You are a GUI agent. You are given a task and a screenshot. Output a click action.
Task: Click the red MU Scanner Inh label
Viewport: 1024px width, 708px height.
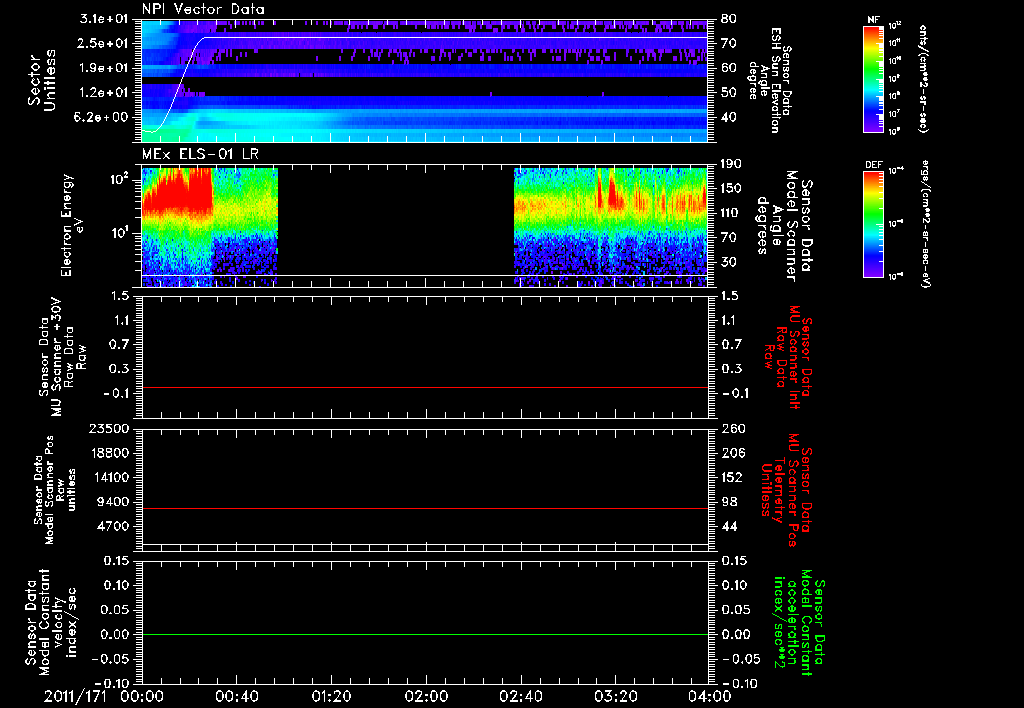[x=788, y=357]
